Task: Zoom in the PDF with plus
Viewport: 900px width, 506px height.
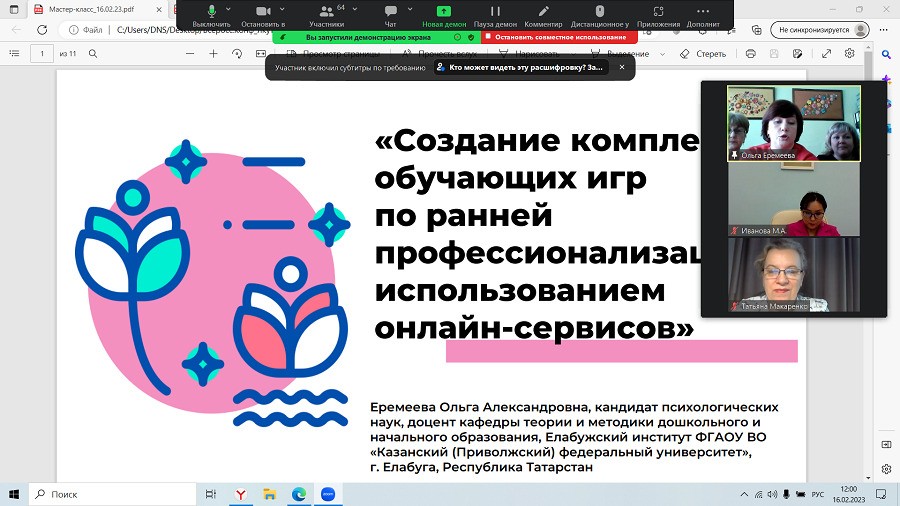Action: click(x=214, y=53)
